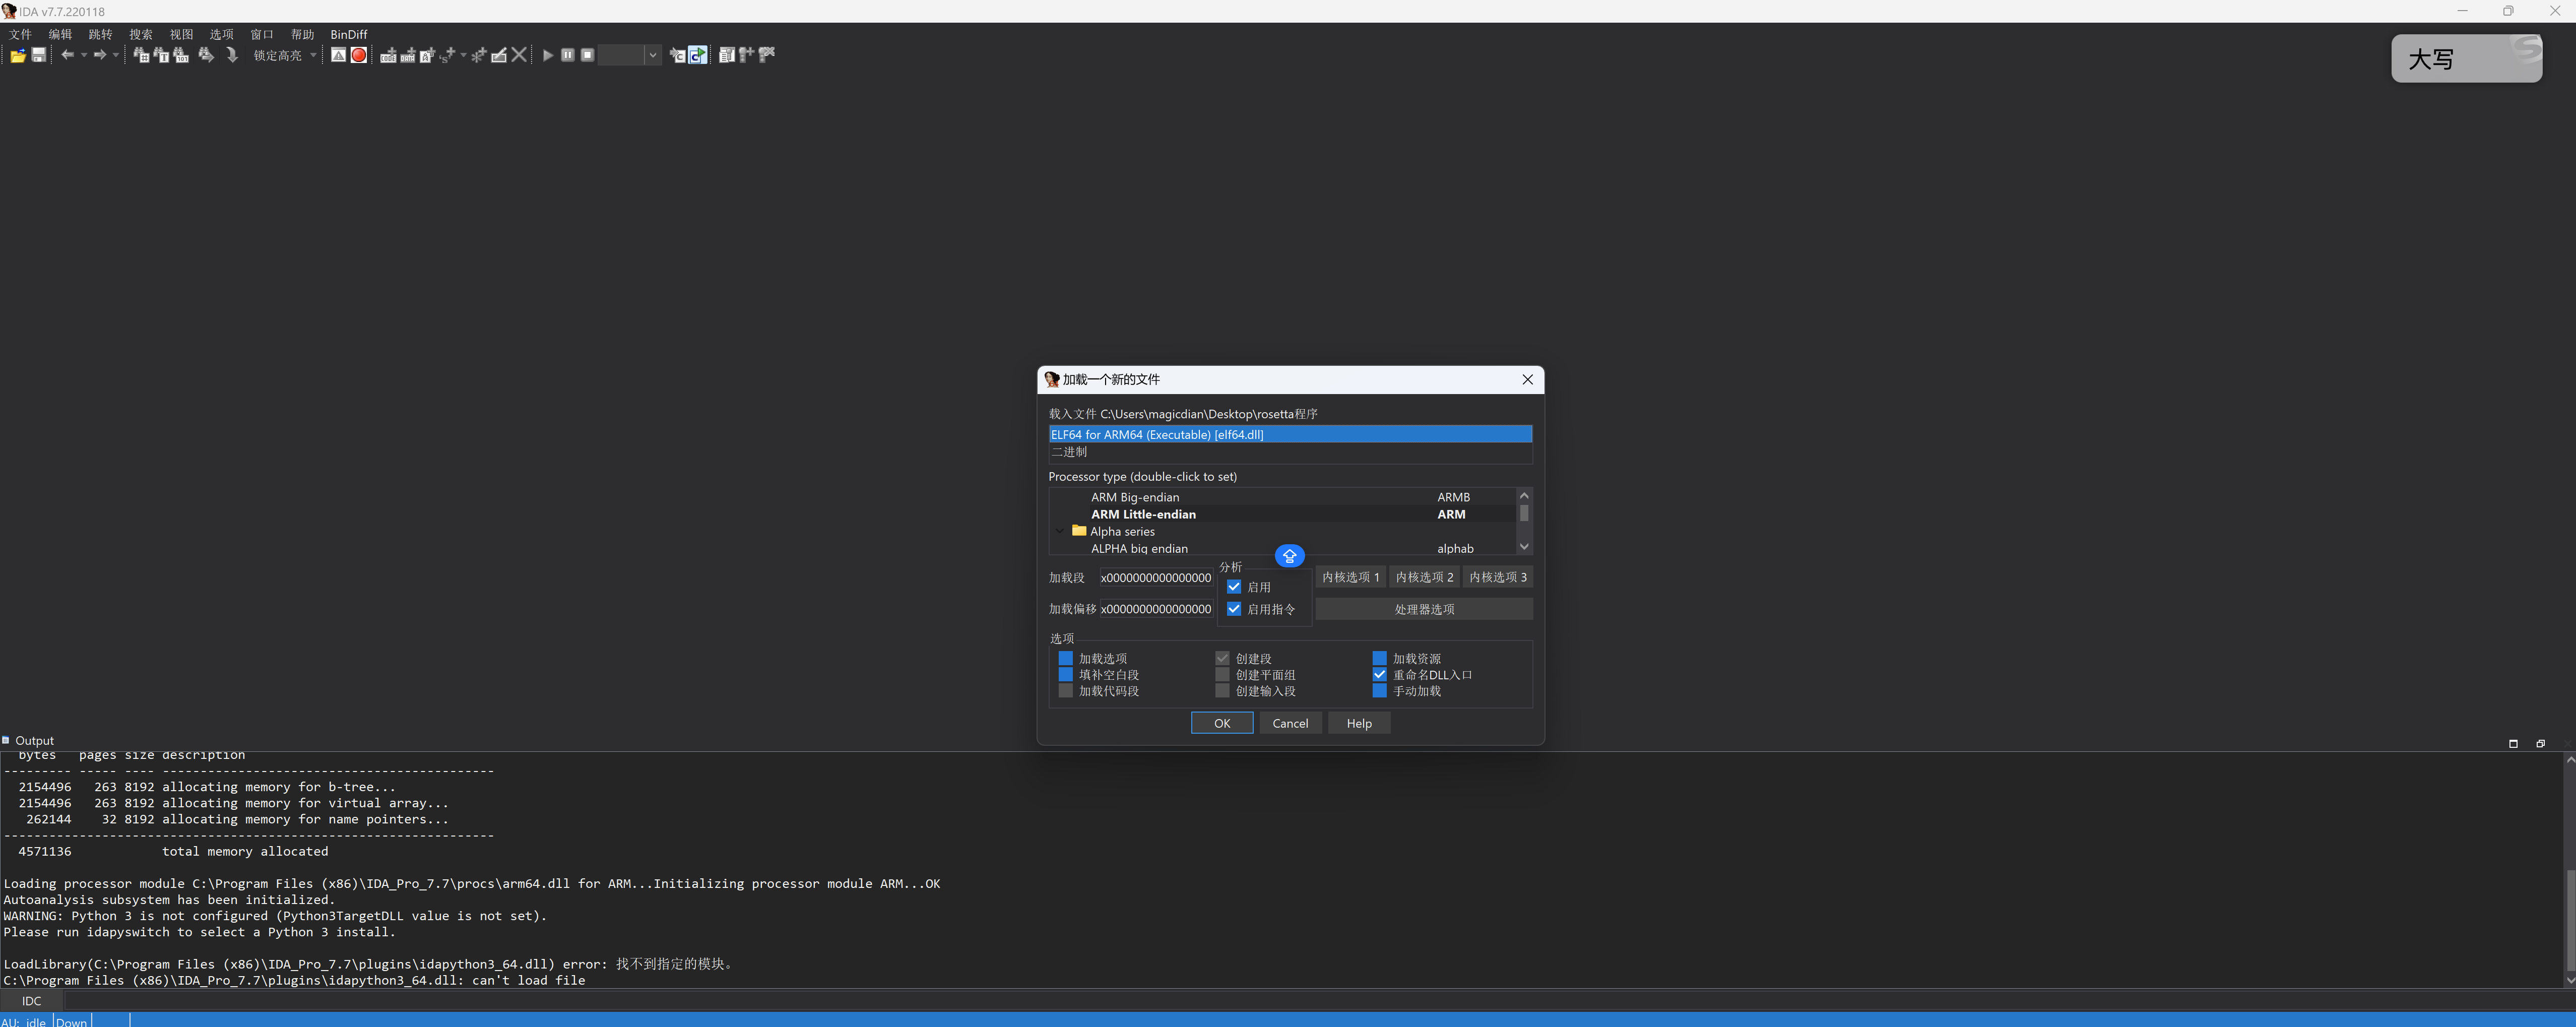Click the jump back arrow icon
The width and height of the screenshot is (2576, 1027).
tap(67, 55)
